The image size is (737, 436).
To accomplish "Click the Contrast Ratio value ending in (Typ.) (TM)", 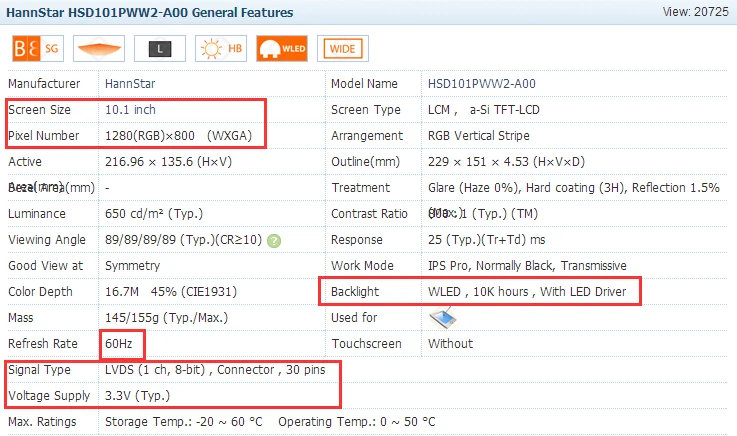I will point(483,214).
